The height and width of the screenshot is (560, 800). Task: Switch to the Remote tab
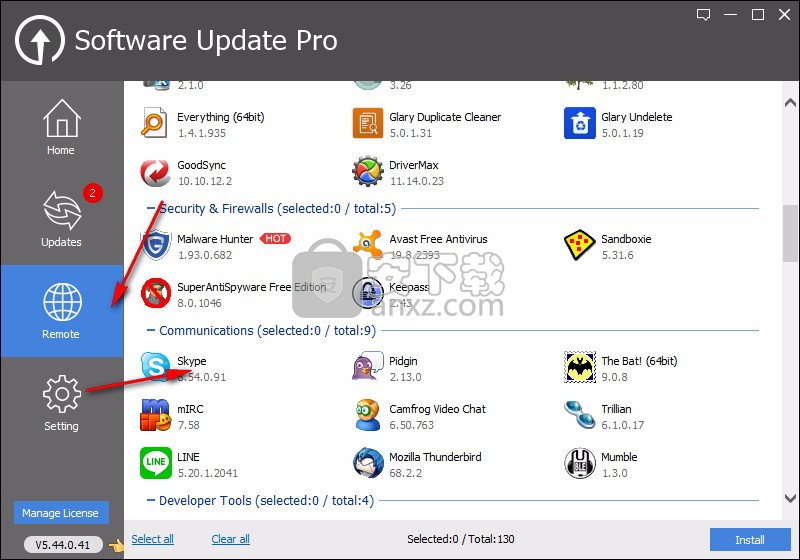(x=61, y=311)
